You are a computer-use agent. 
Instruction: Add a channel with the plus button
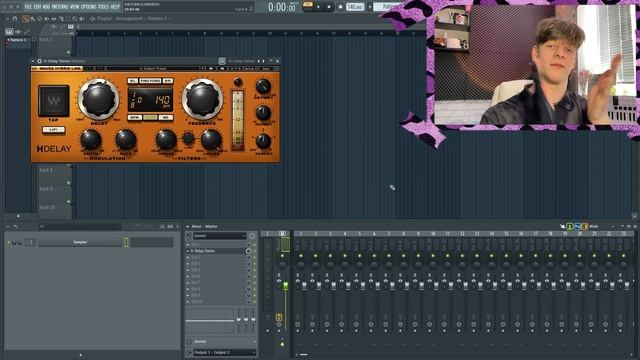(x=80, y=355)
